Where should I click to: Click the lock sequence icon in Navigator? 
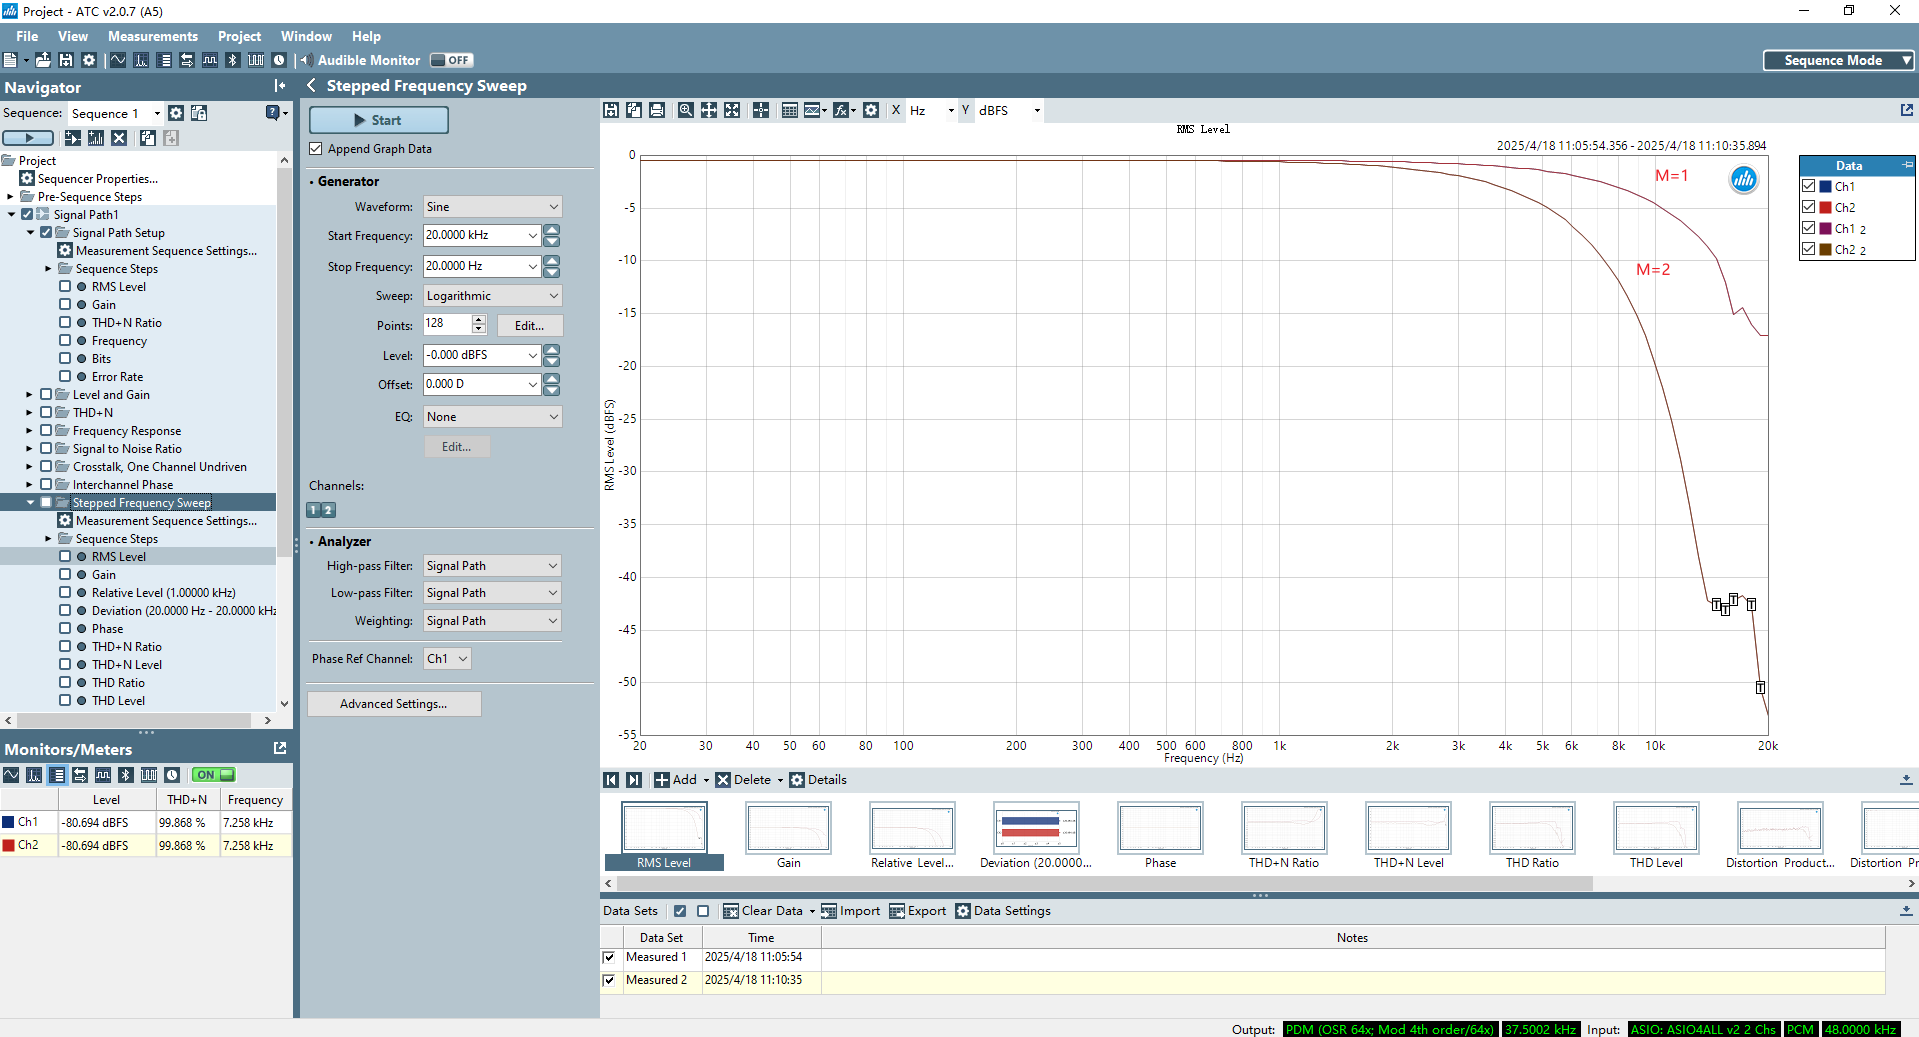[199, 113]
